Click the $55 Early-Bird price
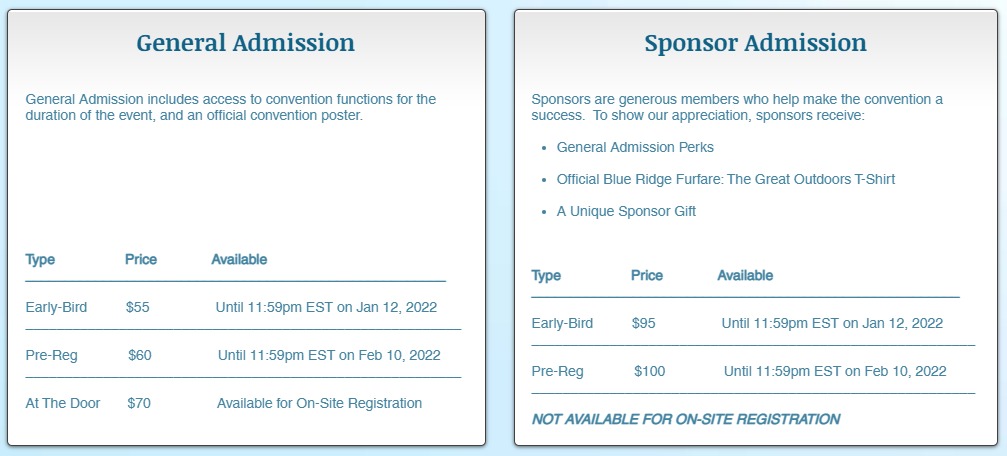Image resolution: width=1007 pixels, height=456 pixels. 138,307
